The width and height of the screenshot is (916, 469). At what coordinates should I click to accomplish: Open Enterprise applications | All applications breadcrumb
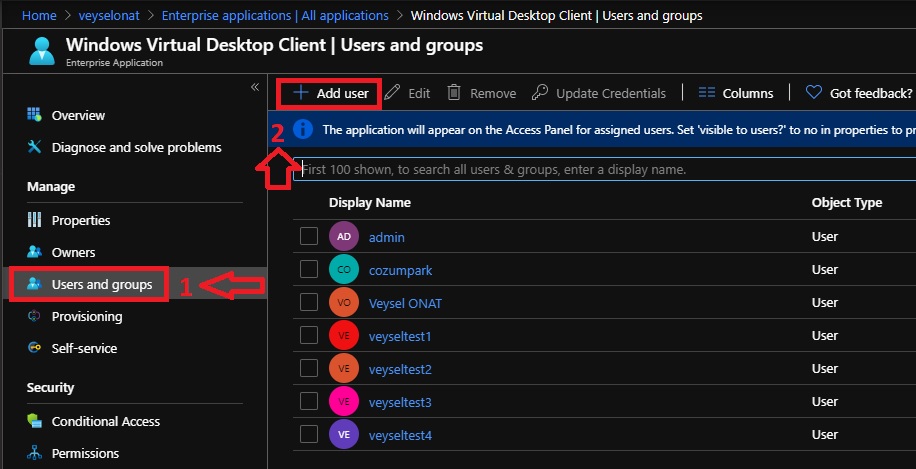[x=275, y=16]
